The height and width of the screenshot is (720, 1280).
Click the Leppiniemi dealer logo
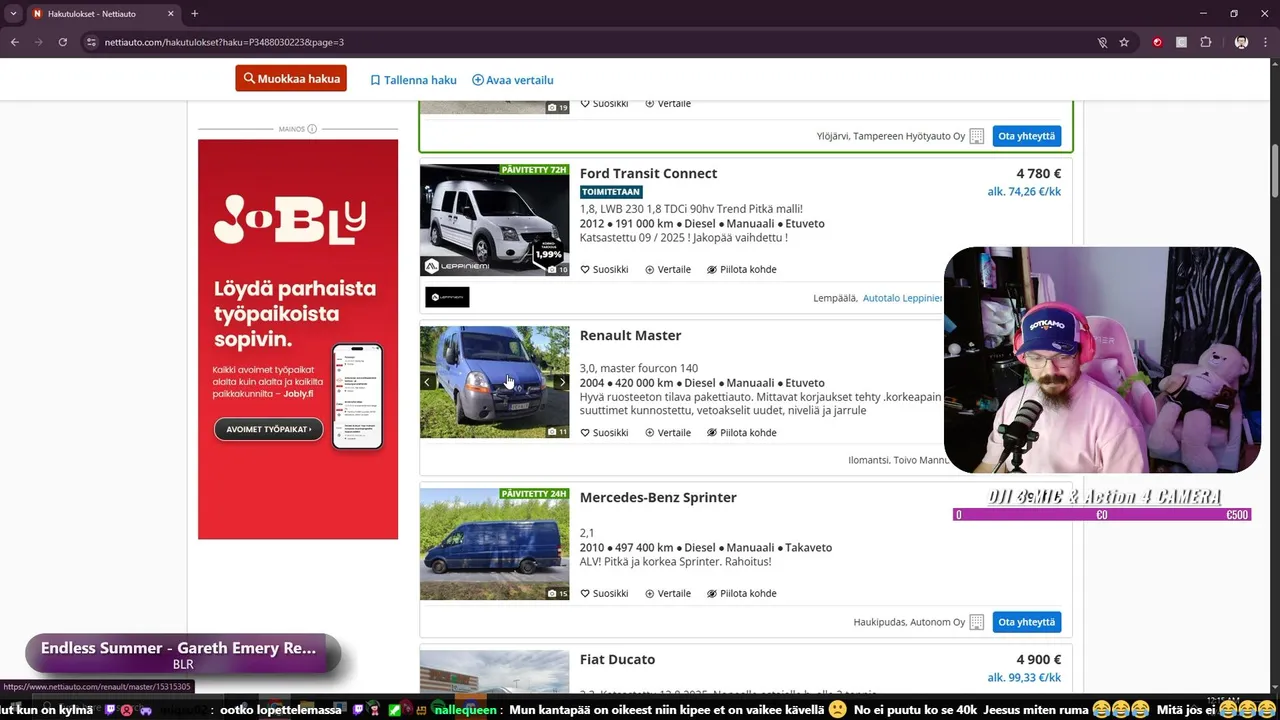[x=447, y=297]
